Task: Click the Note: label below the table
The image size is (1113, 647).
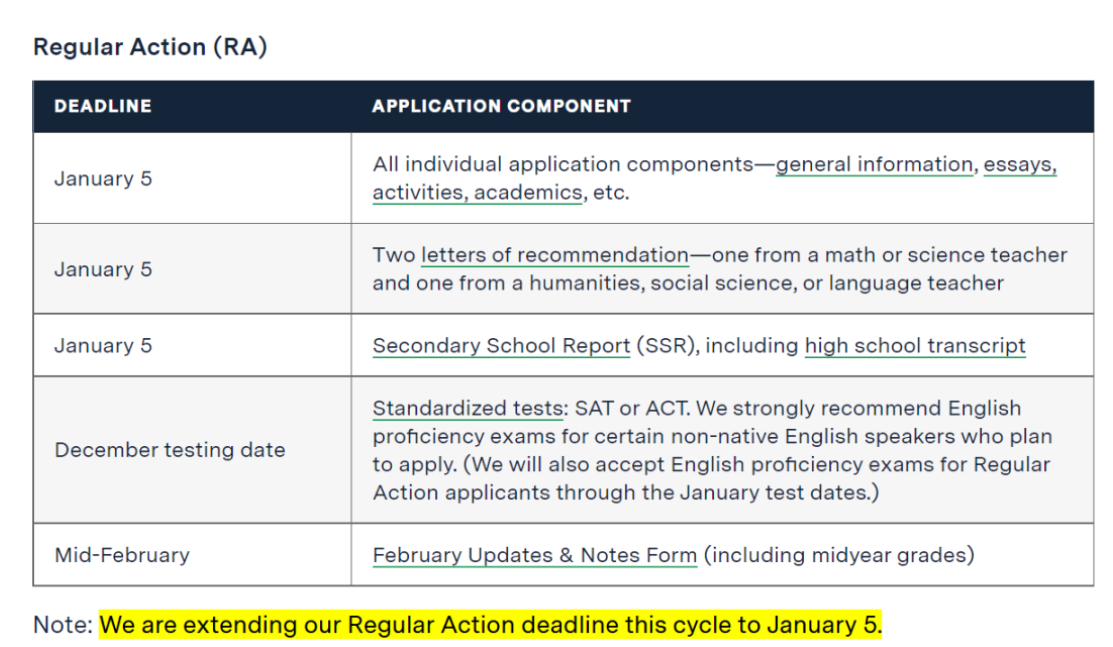Action: coord(62,626)
